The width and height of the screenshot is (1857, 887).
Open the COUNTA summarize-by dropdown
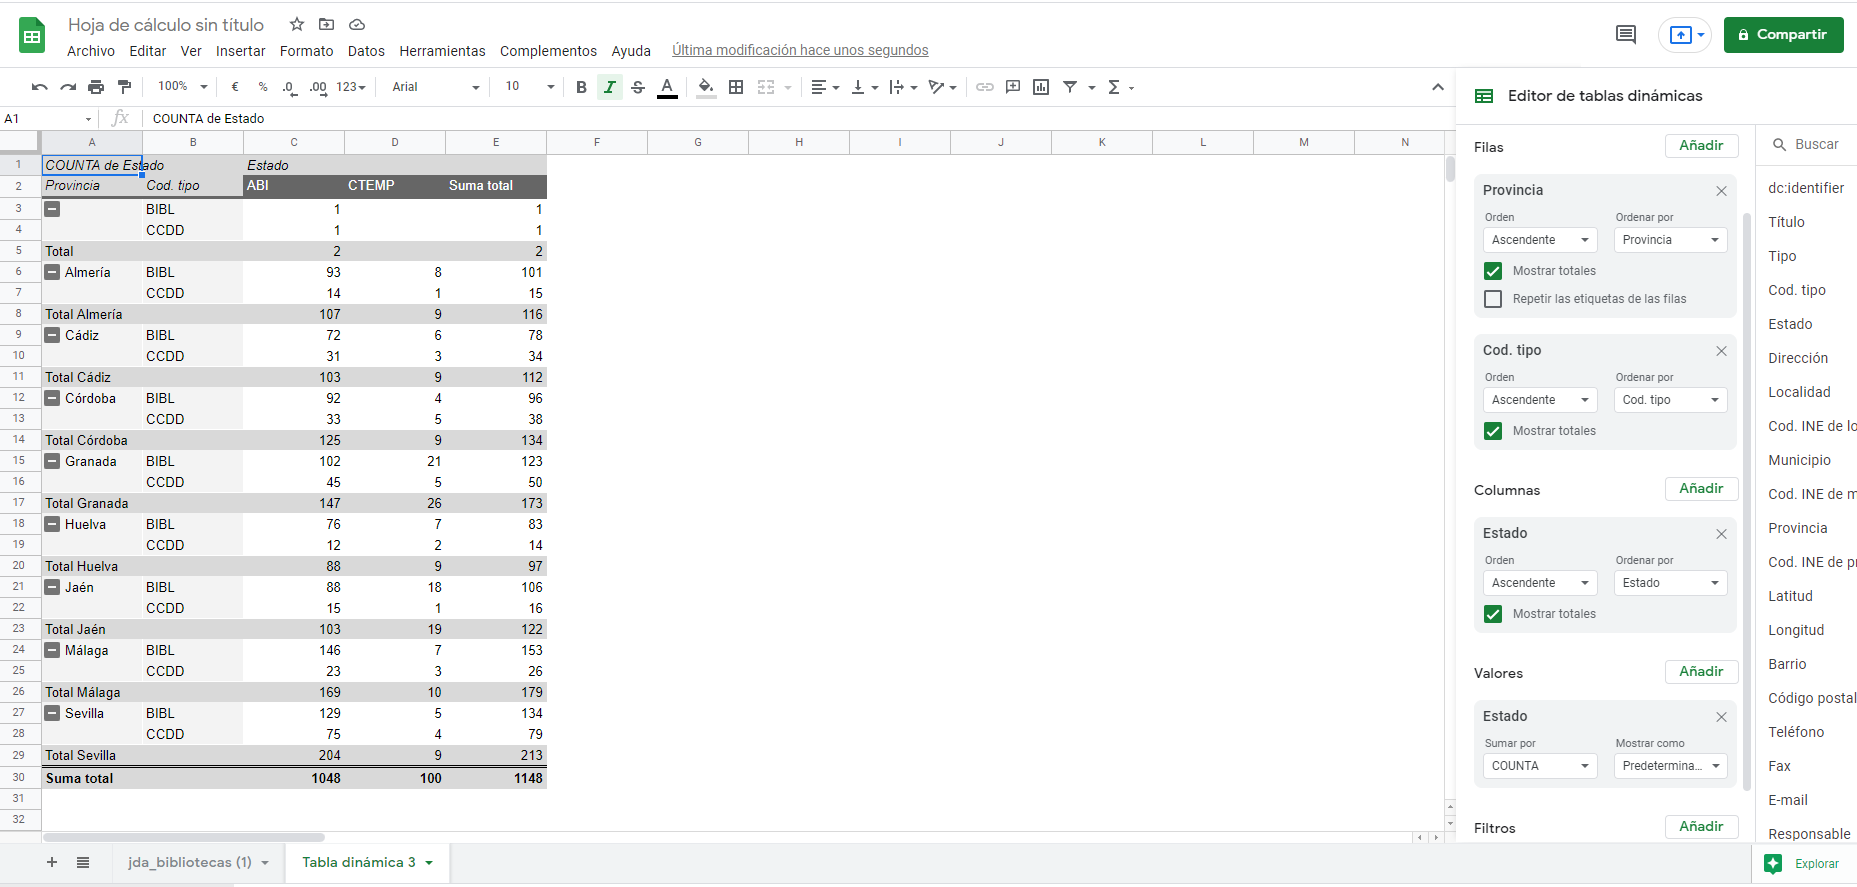pyautogui.click(x=1540, y=766)
